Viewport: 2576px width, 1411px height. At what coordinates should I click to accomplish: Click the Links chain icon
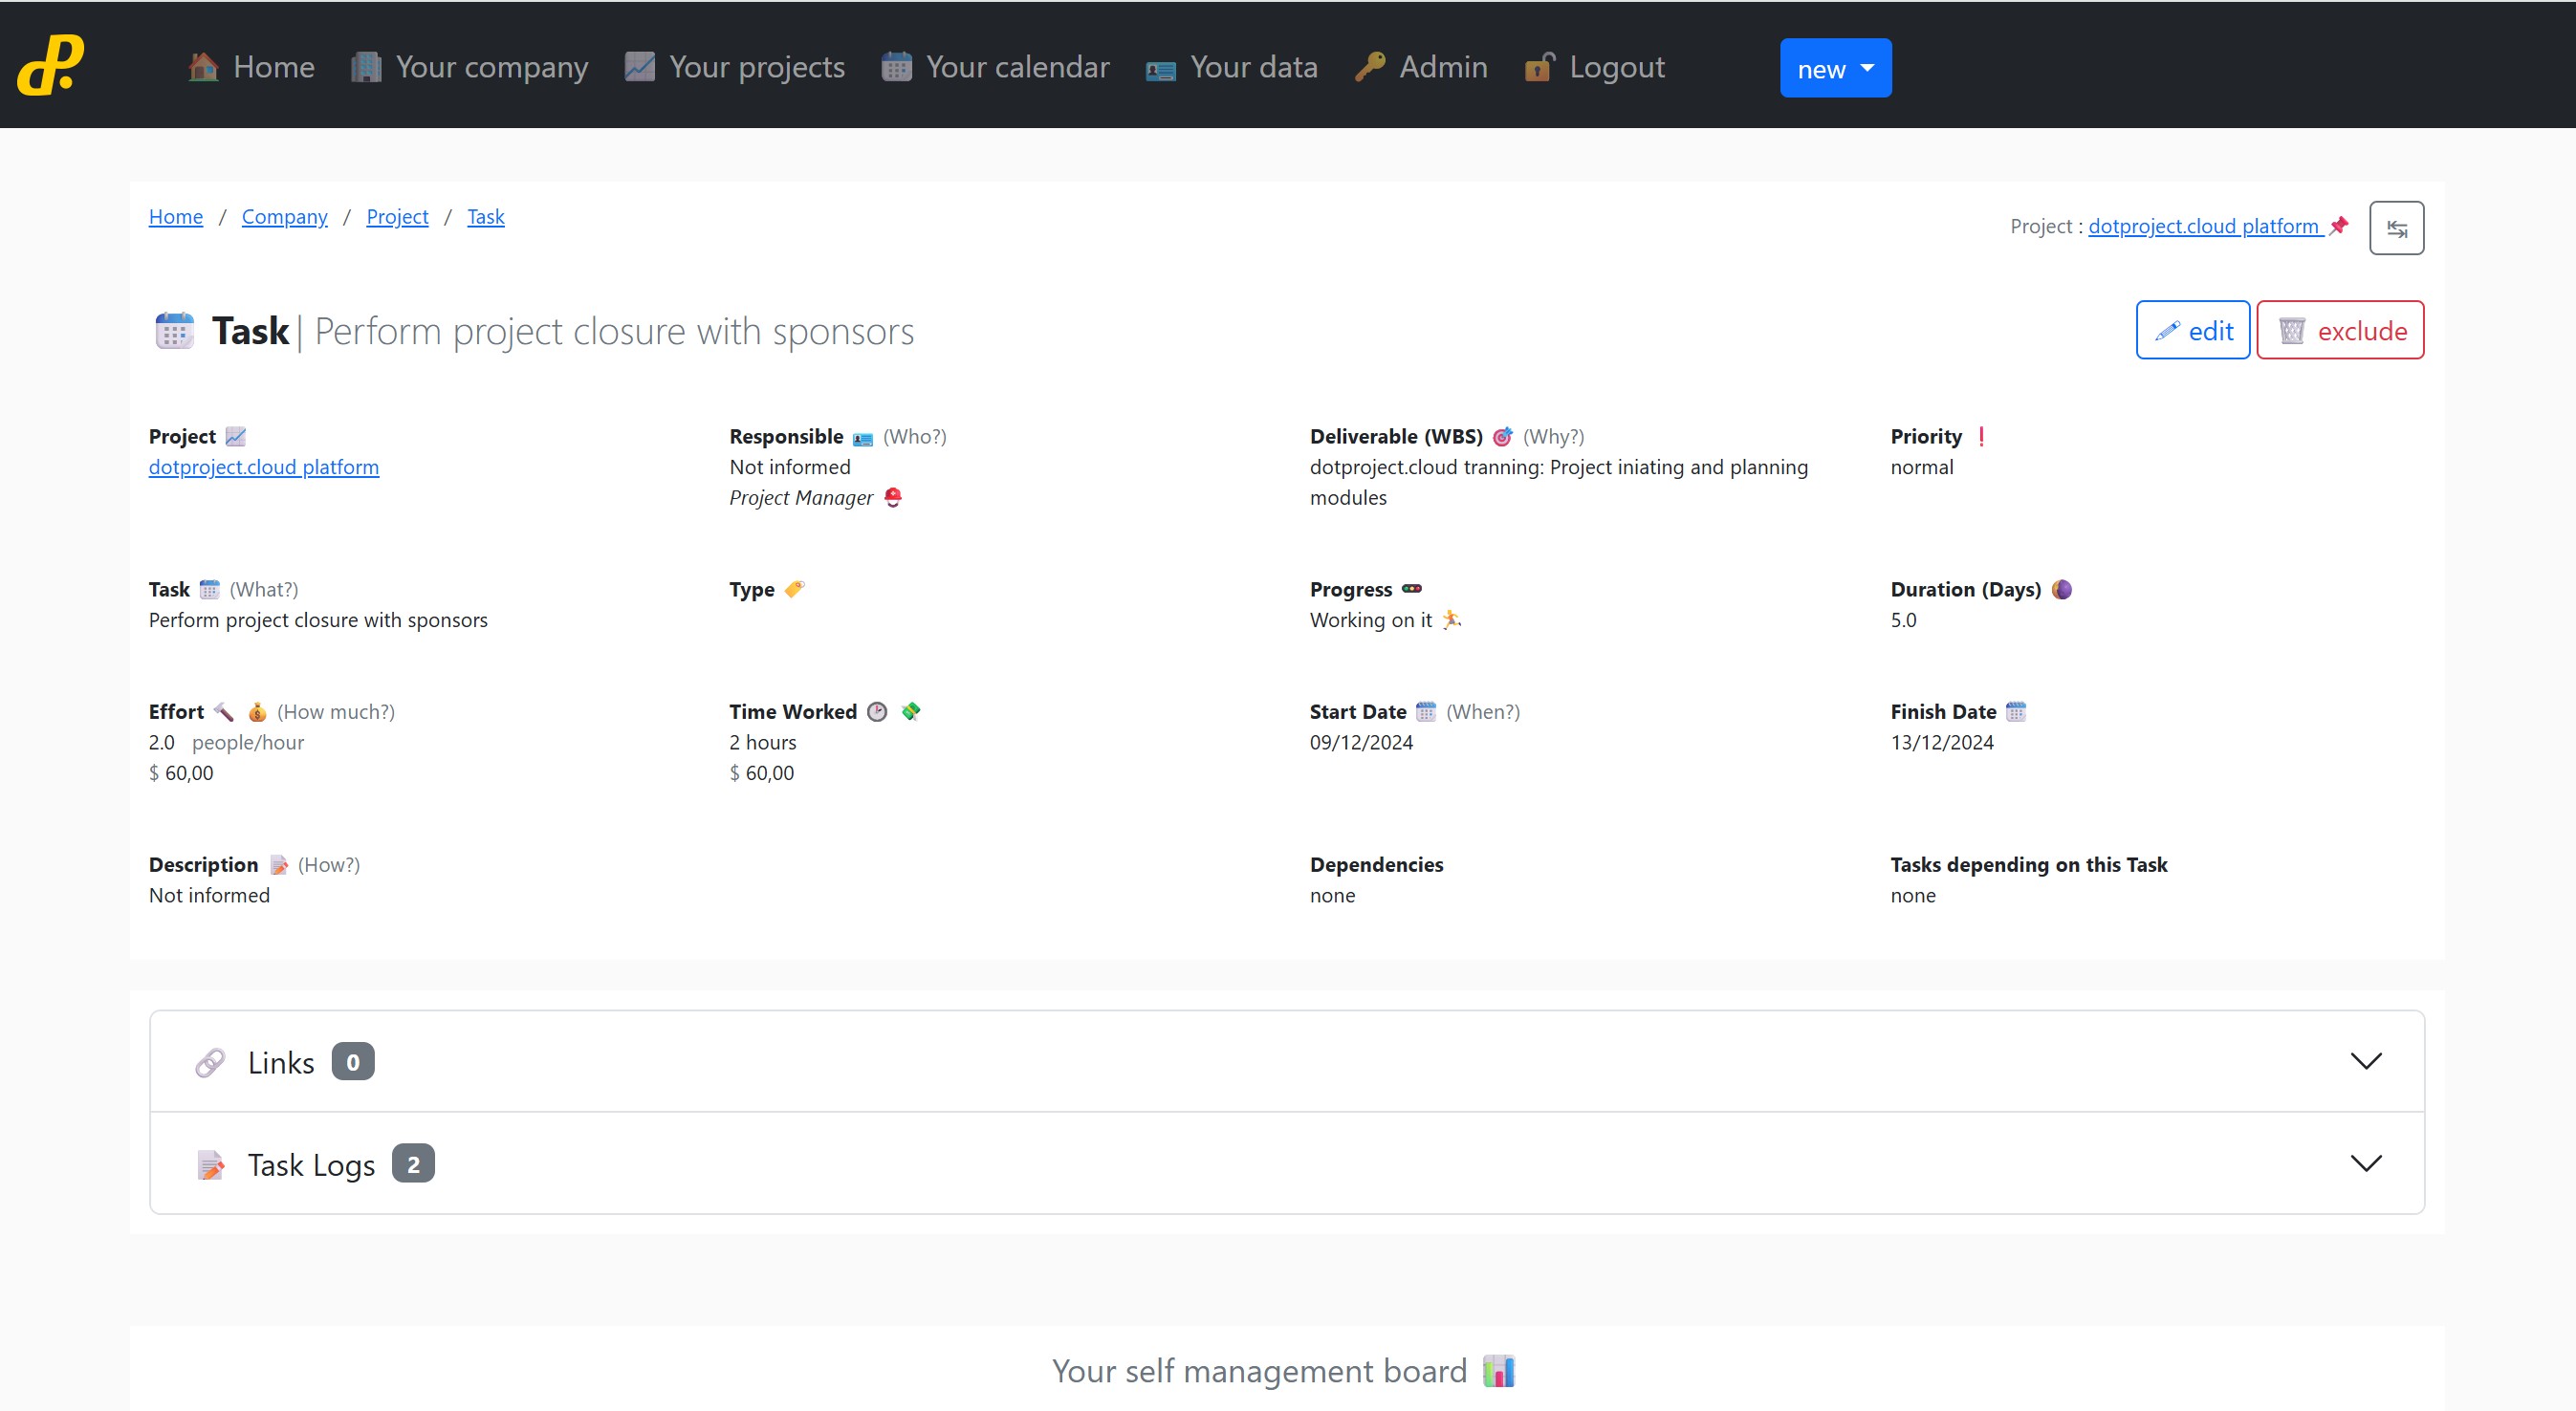click(211, 1061)
